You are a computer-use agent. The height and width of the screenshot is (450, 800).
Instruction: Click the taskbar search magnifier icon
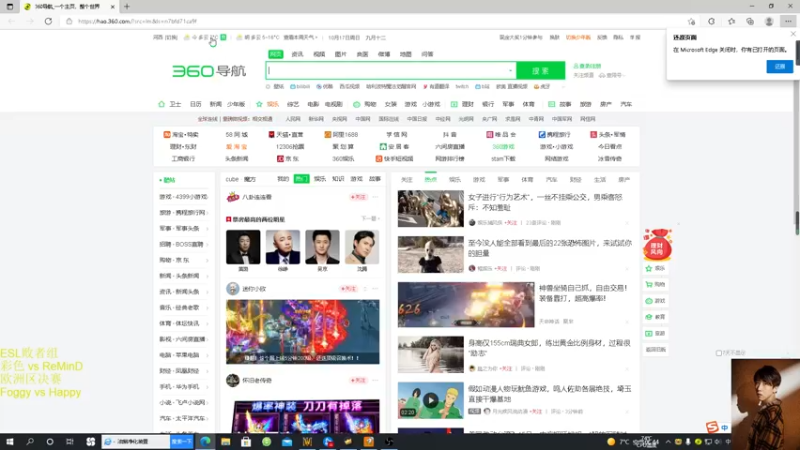click(30, 442)
